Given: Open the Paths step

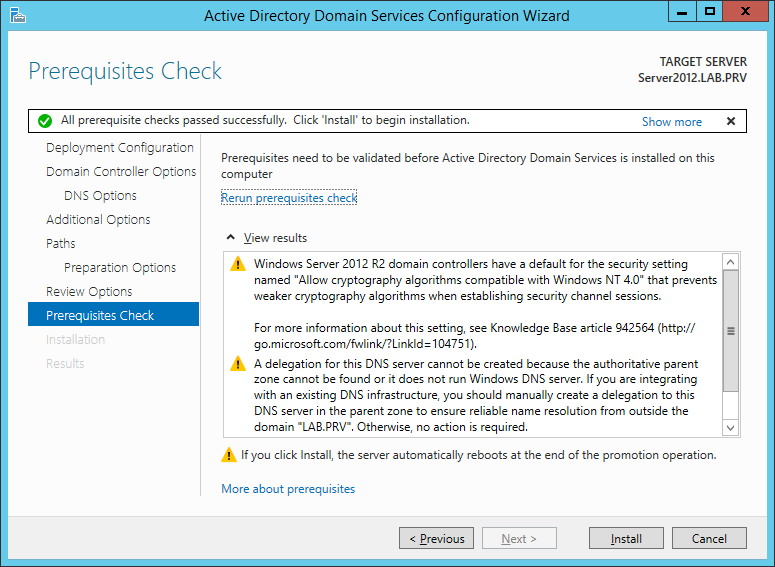Looking at the screenshot, I should [x=61, y=244].
